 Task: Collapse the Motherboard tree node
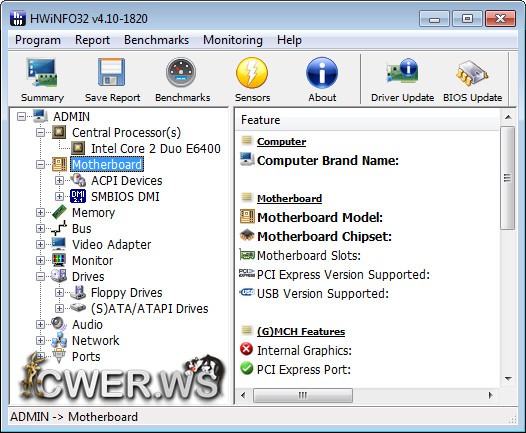40,164
